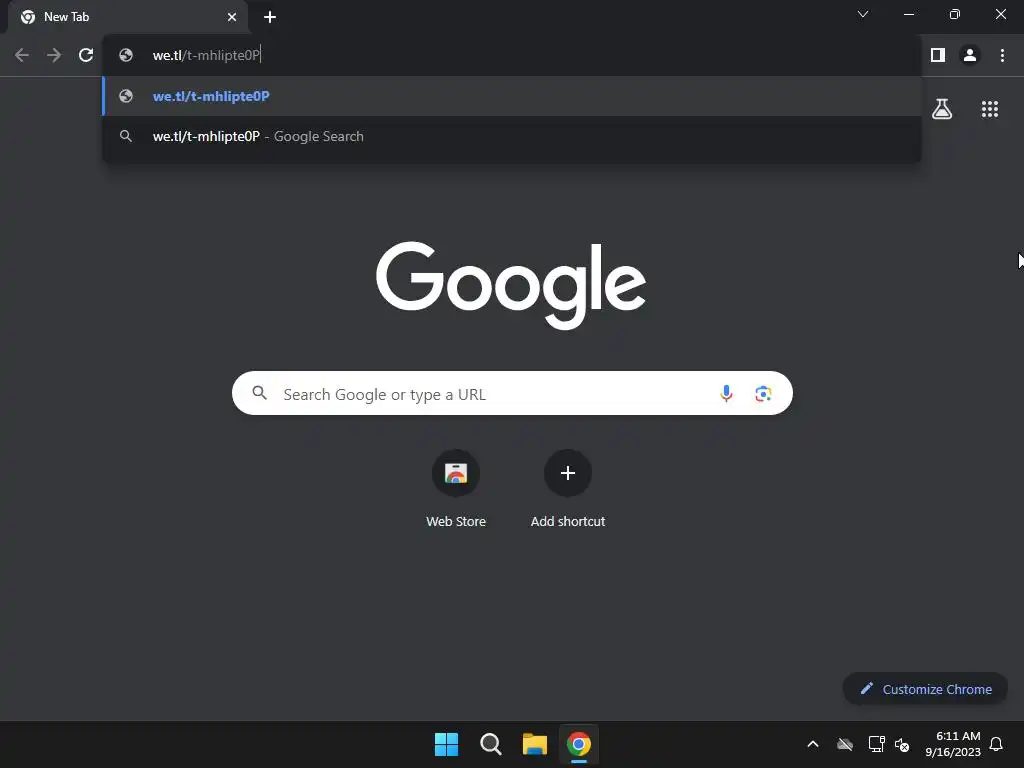Select the we.tl/t-mhlipte0P URL suggestion
1024x768 pixels.
512,96
